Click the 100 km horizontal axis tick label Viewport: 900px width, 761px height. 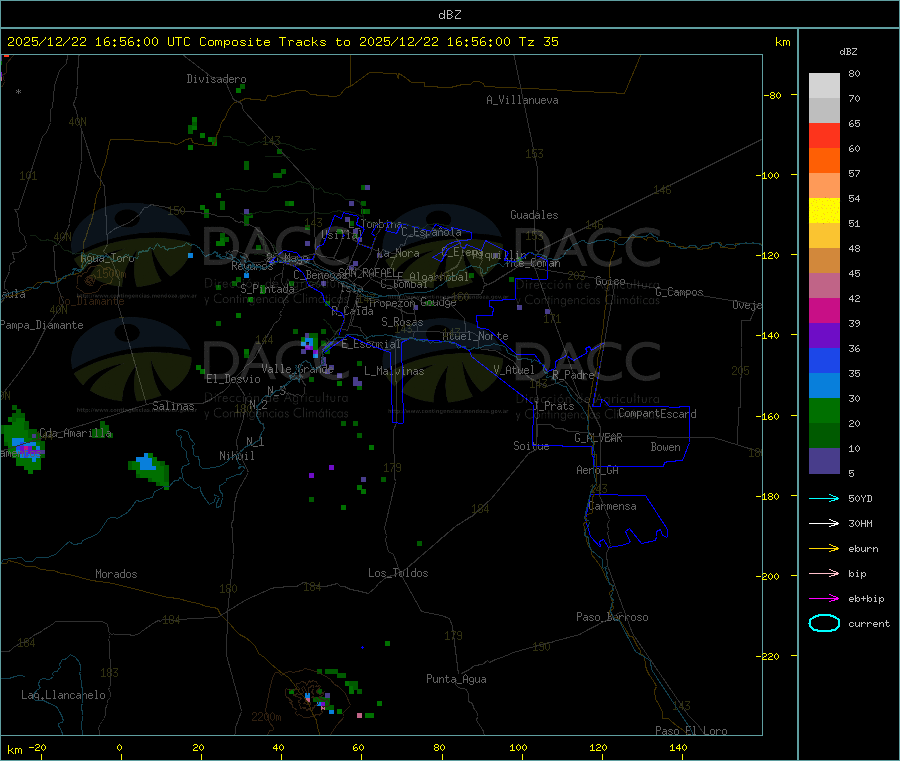coord(518,748)
